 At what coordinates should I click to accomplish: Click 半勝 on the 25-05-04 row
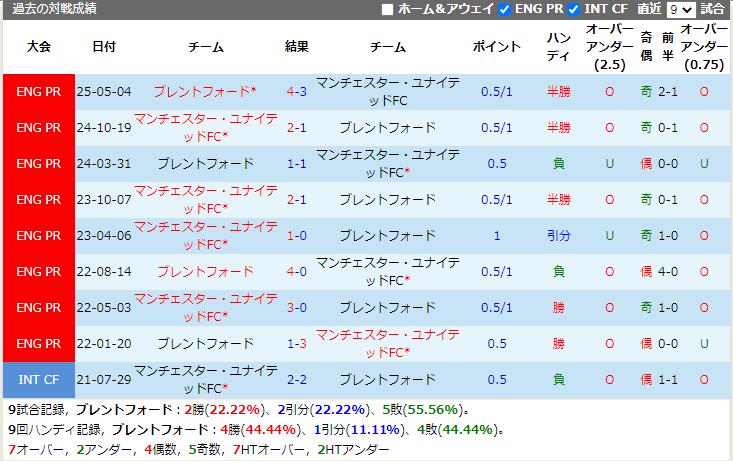point(559,92)
